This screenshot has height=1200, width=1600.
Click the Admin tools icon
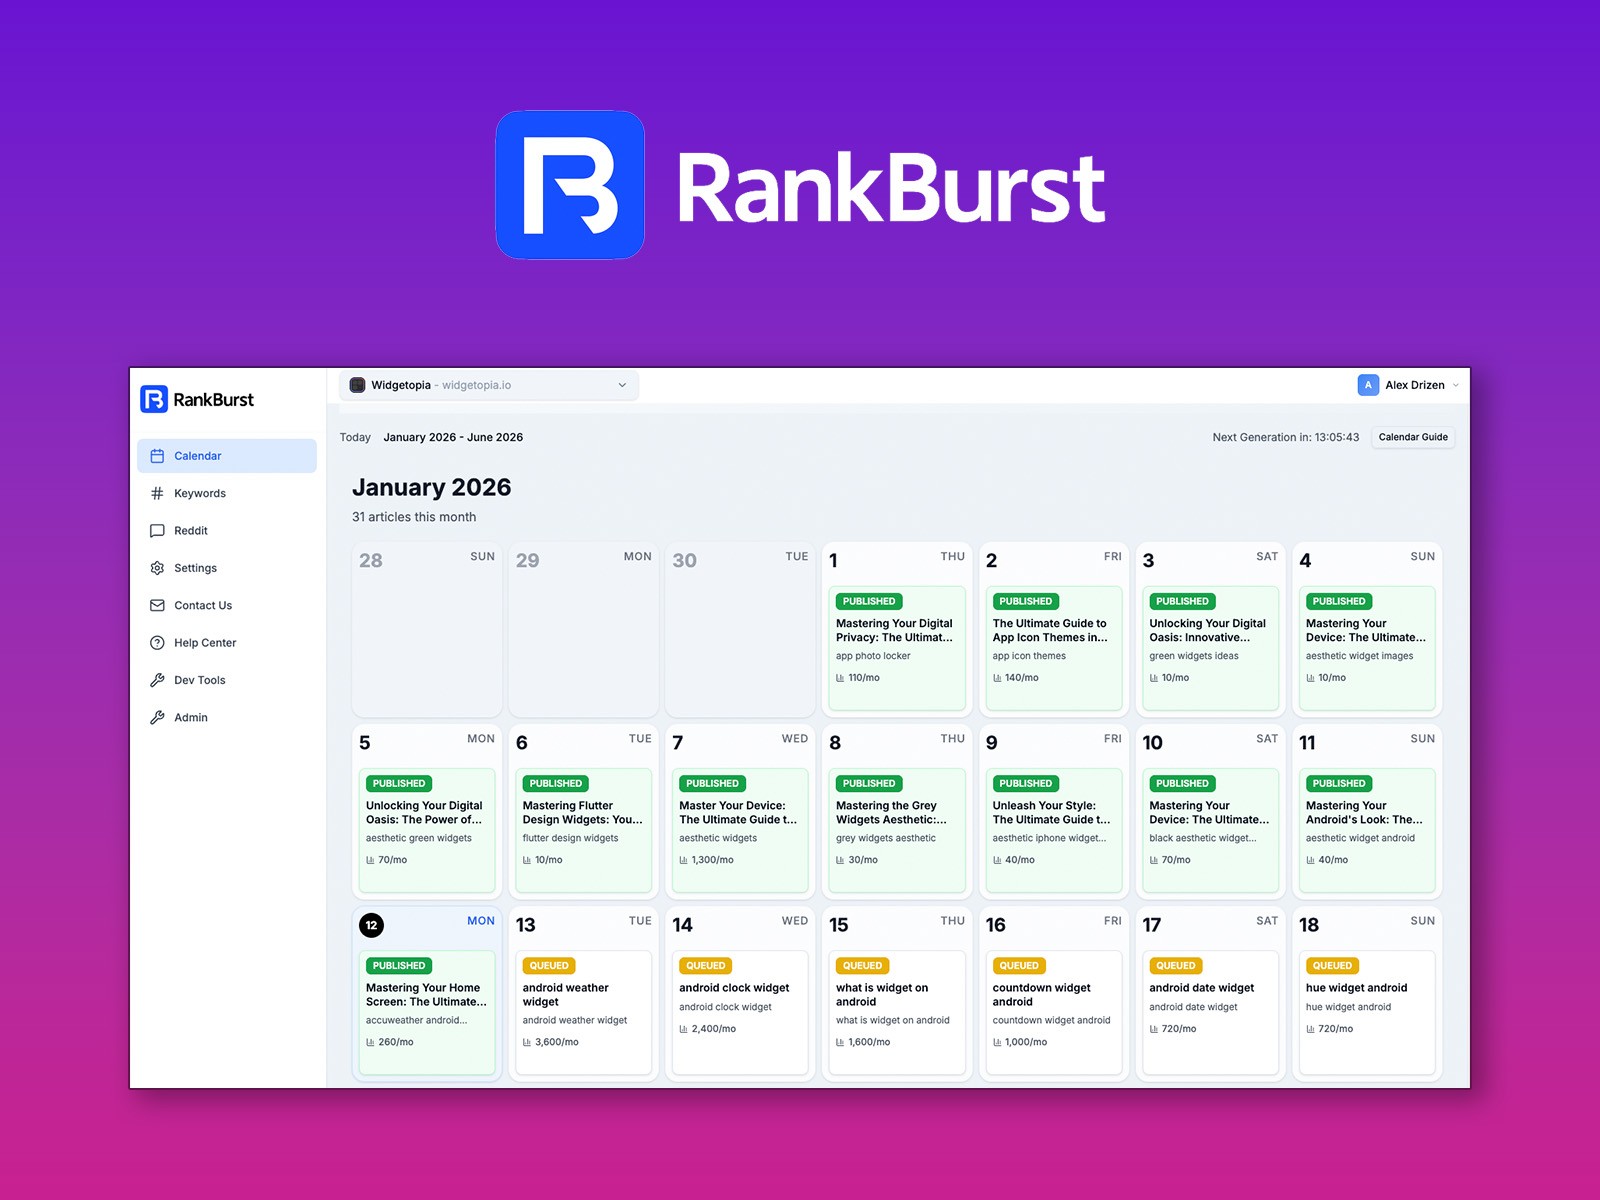(157, 717)
